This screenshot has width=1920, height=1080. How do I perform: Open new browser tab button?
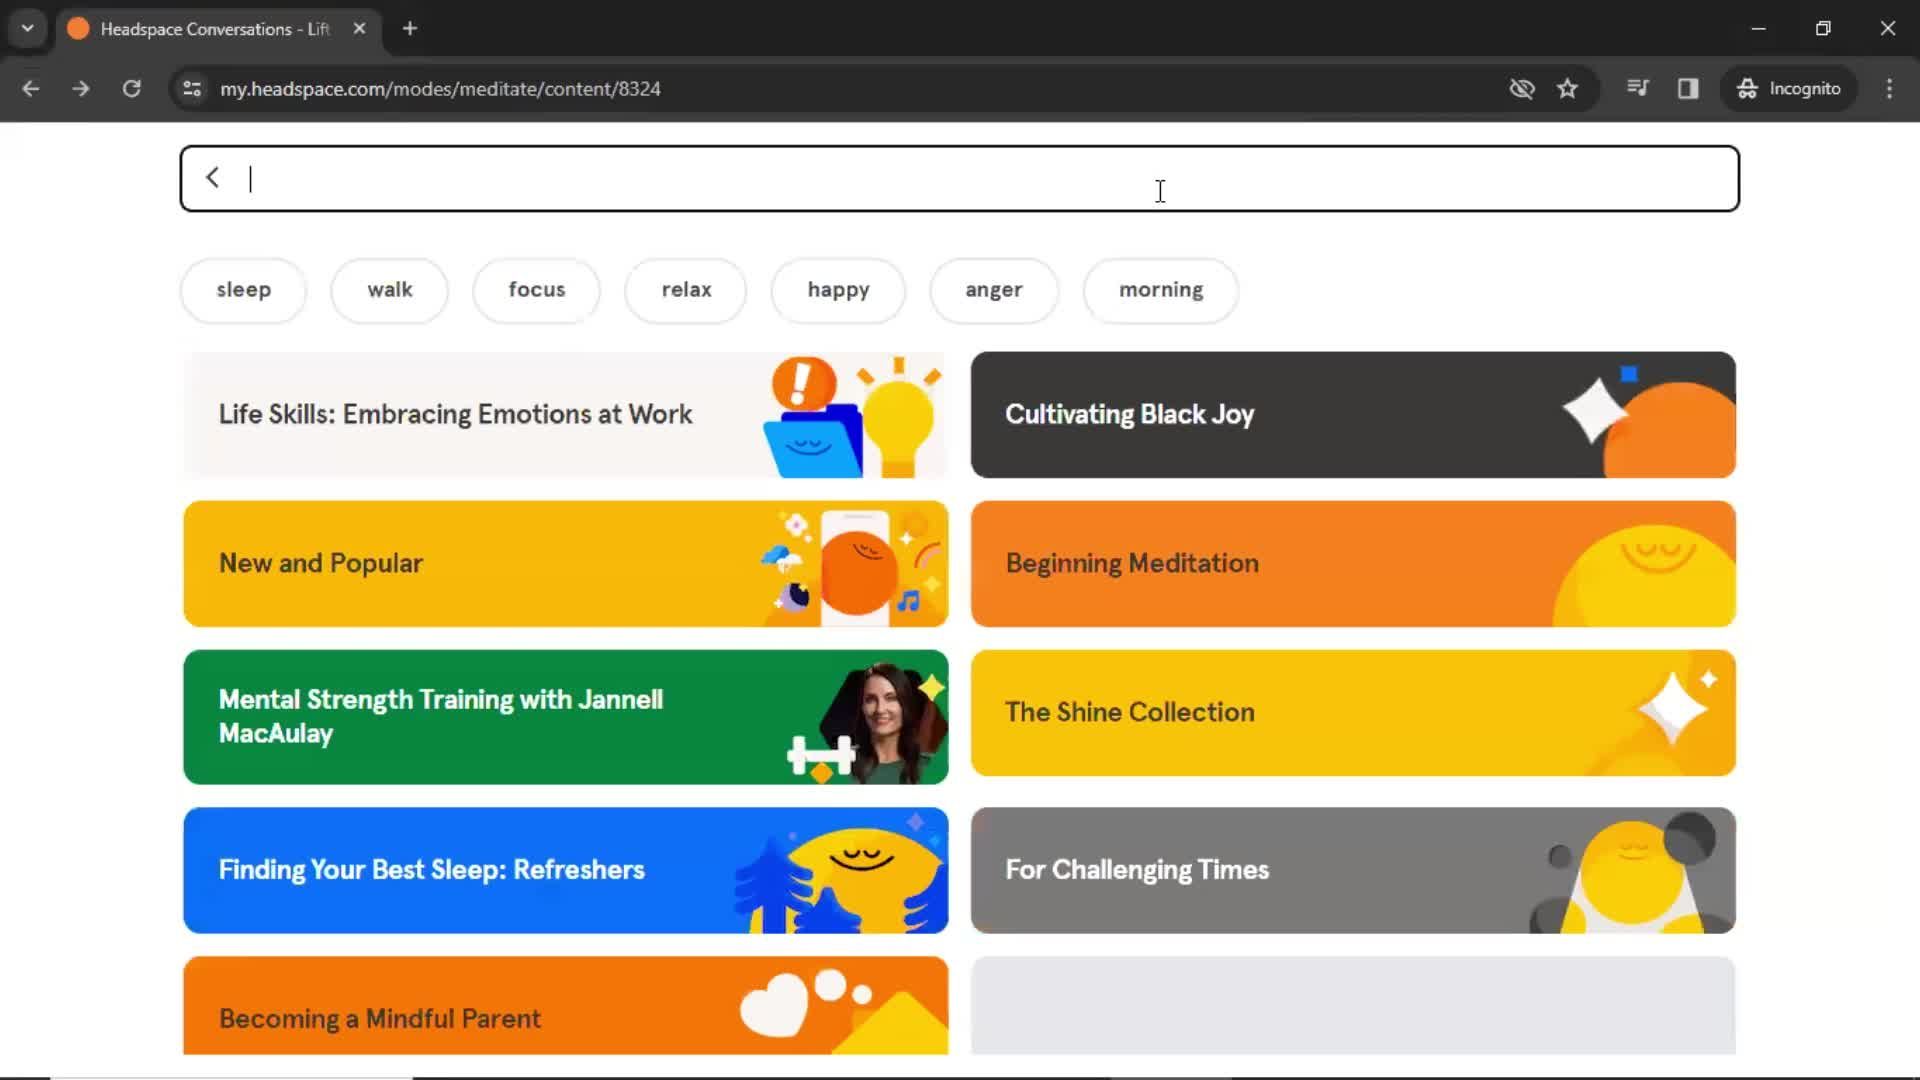click(410, 28)
